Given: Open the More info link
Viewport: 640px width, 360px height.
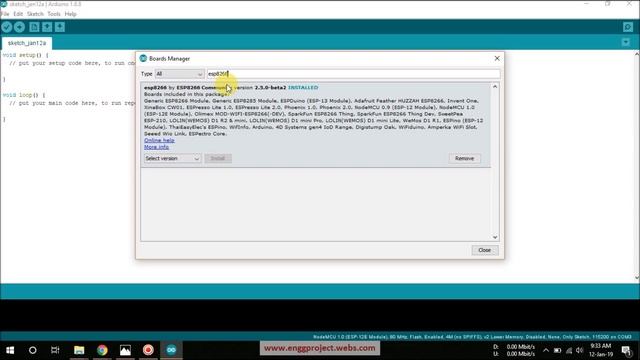Looking at the screenshot, I should 156,147.
